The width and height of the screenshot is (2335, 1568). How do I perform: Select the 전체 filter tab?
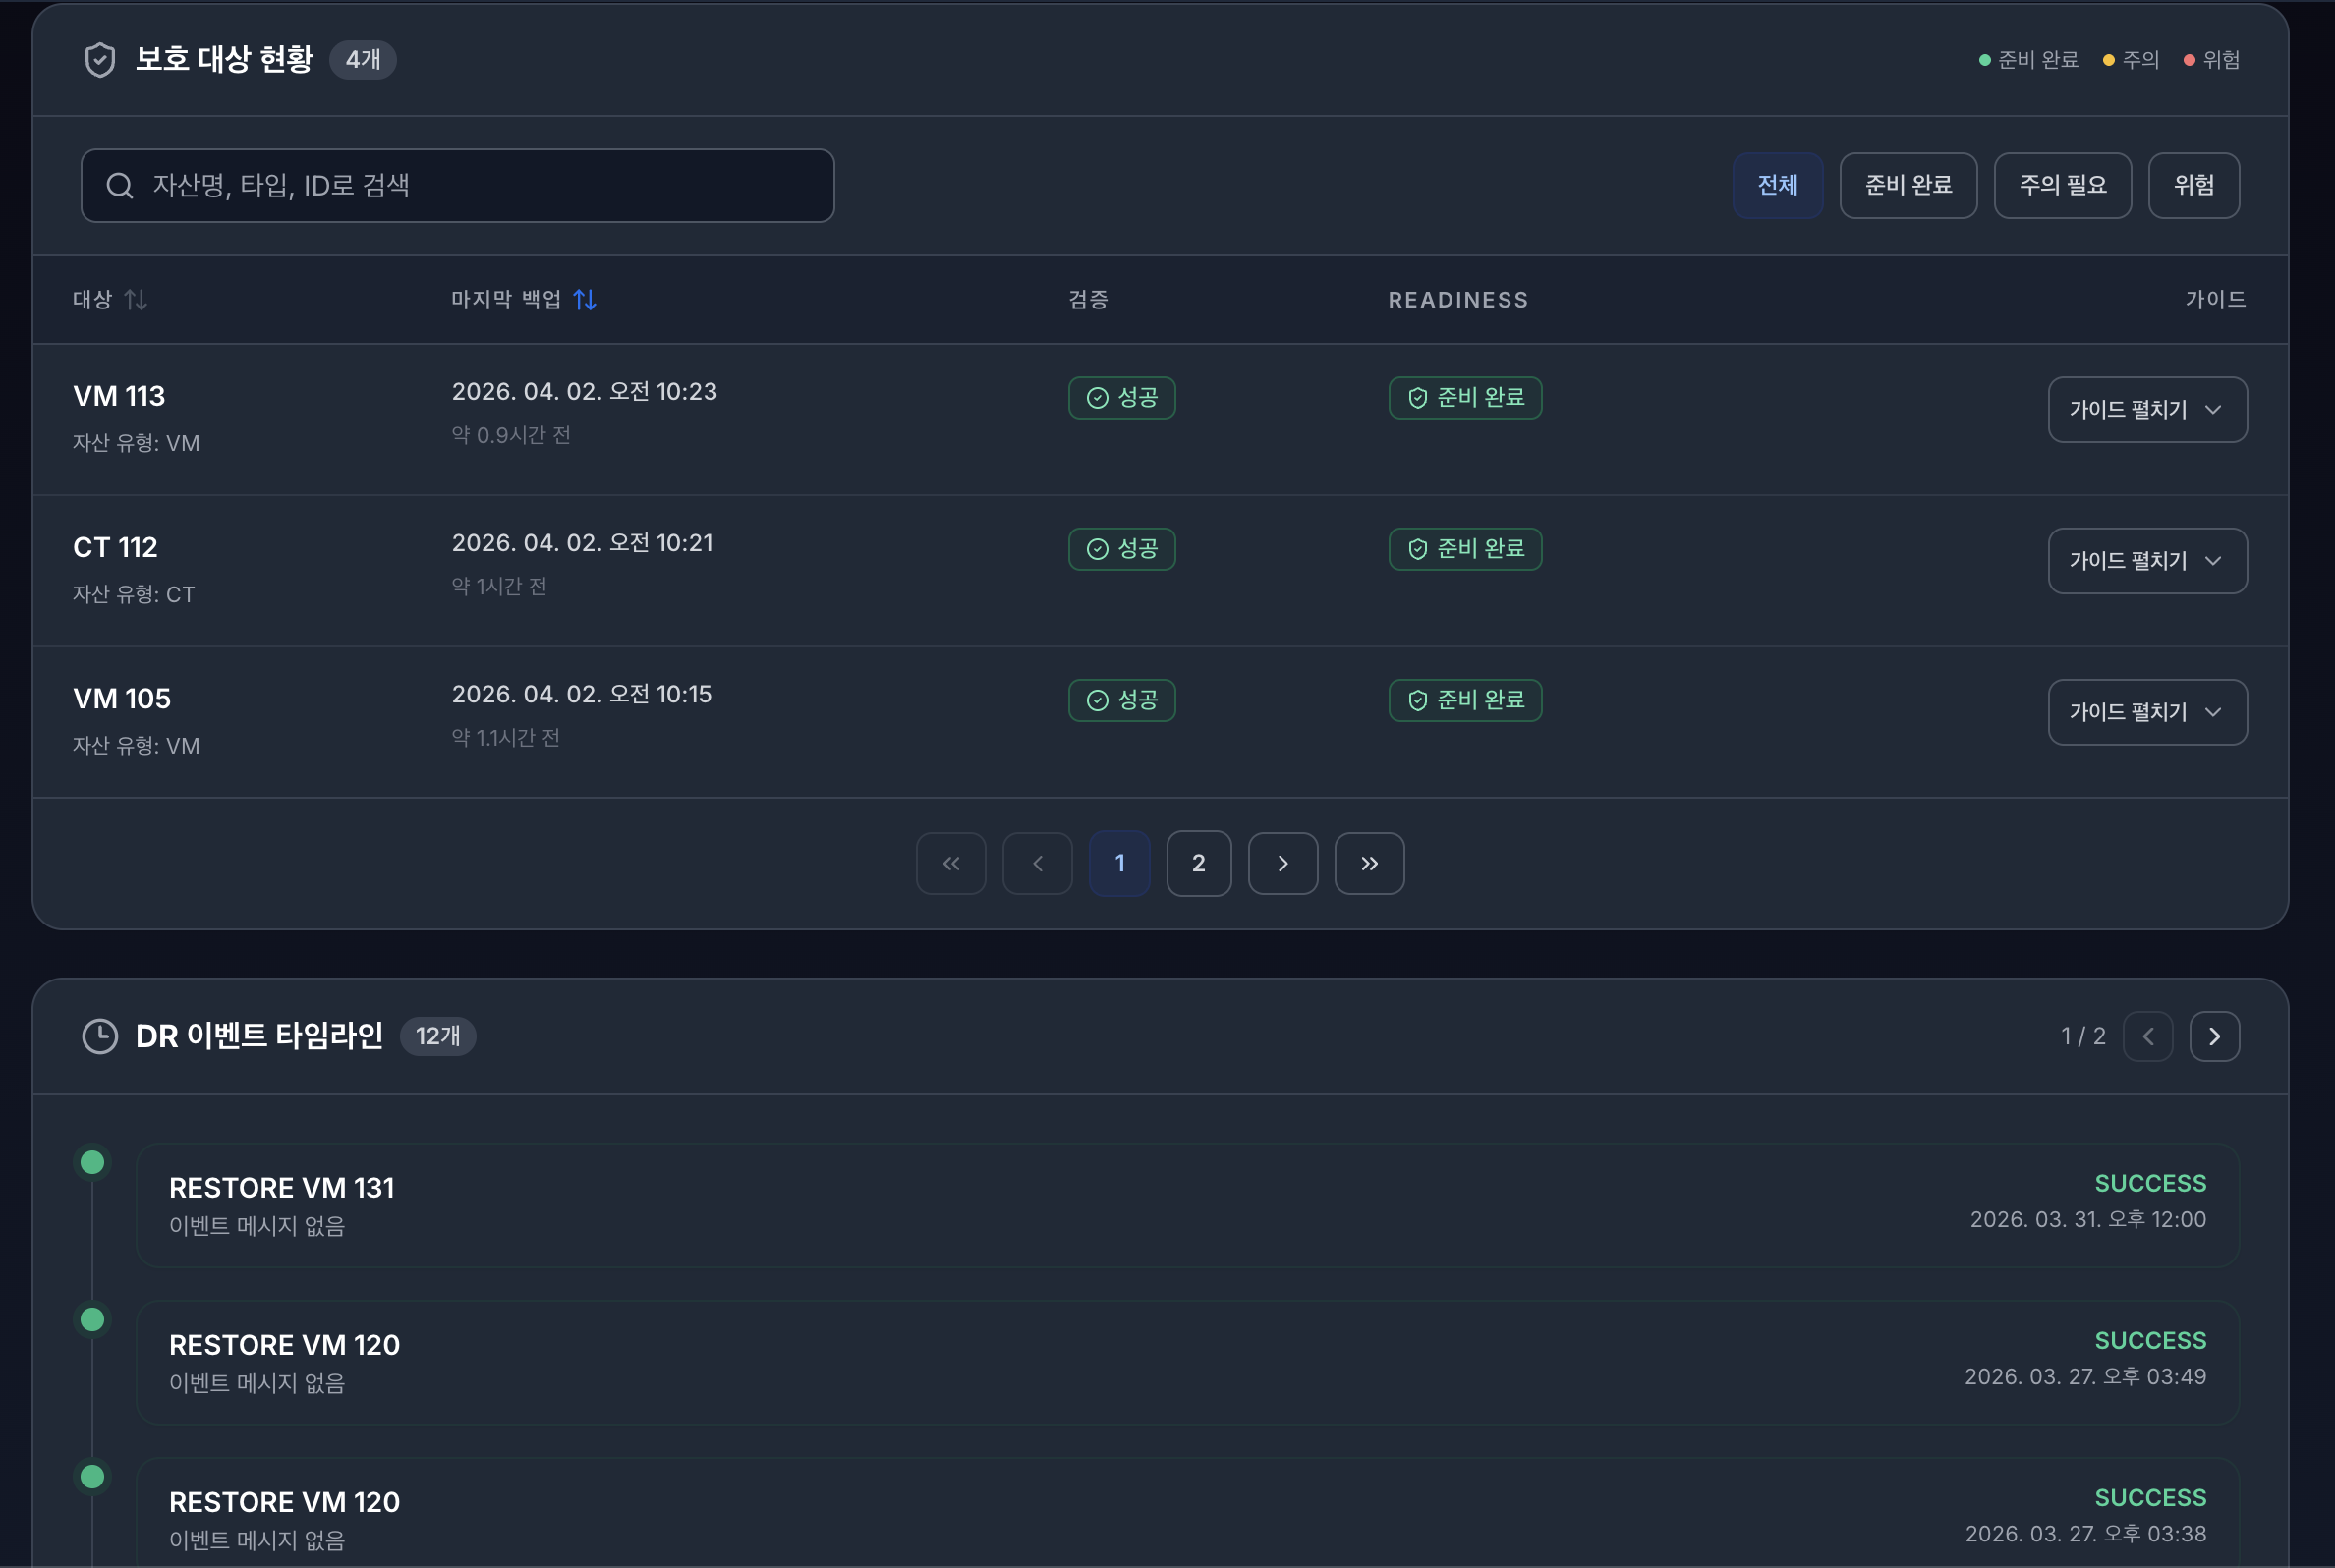click(x=1778, y=185)
